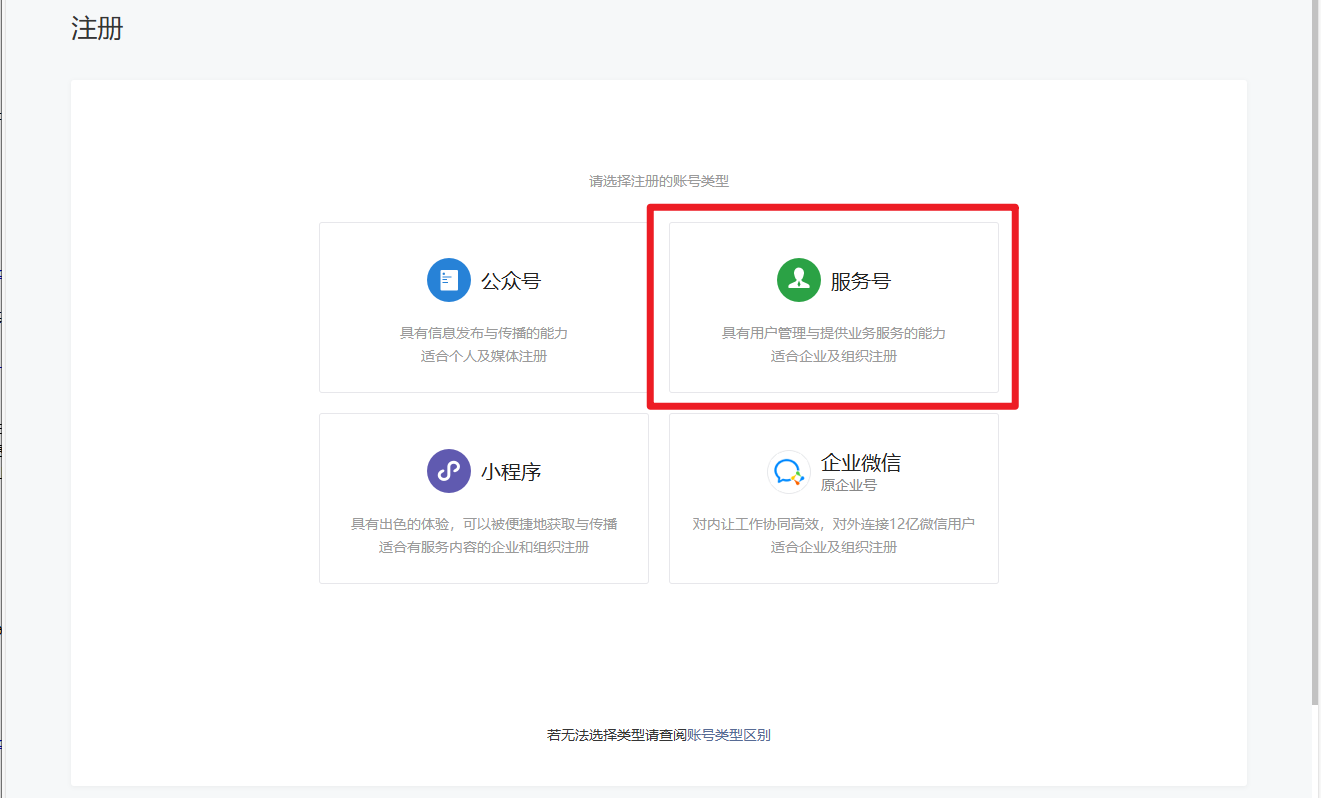Viewport: 1321px width, 798px height.
Task: Click the 小程序 description about 出色的体验
Action: [484, 524]
